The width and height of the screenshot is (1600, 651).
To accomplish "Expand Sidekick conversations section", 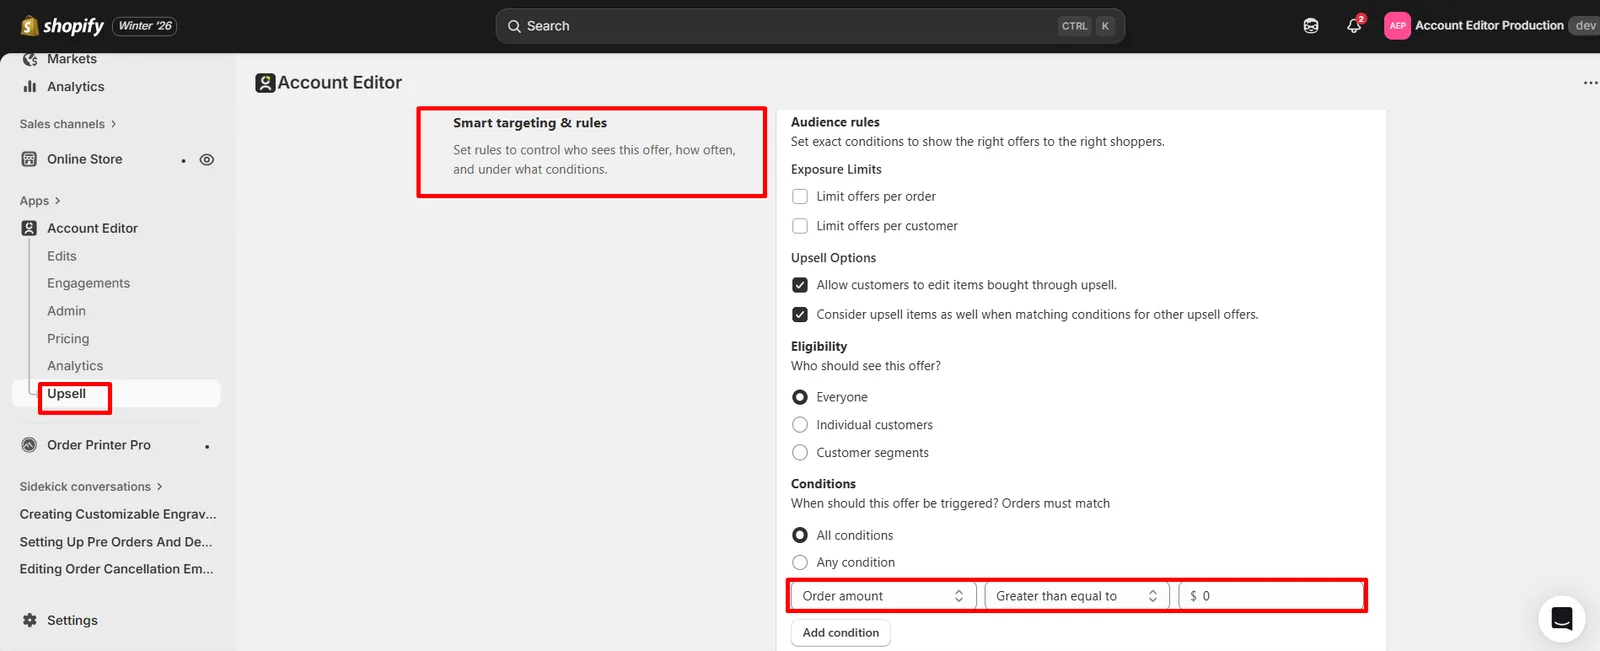I will [91, 487].
